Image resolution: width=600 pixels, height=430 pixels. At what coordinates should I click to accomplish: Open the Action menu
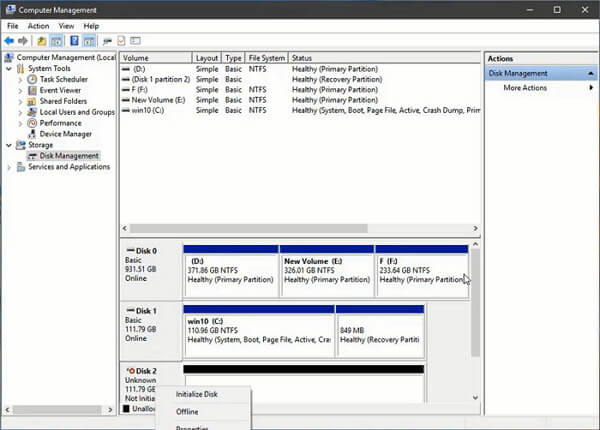38,25
